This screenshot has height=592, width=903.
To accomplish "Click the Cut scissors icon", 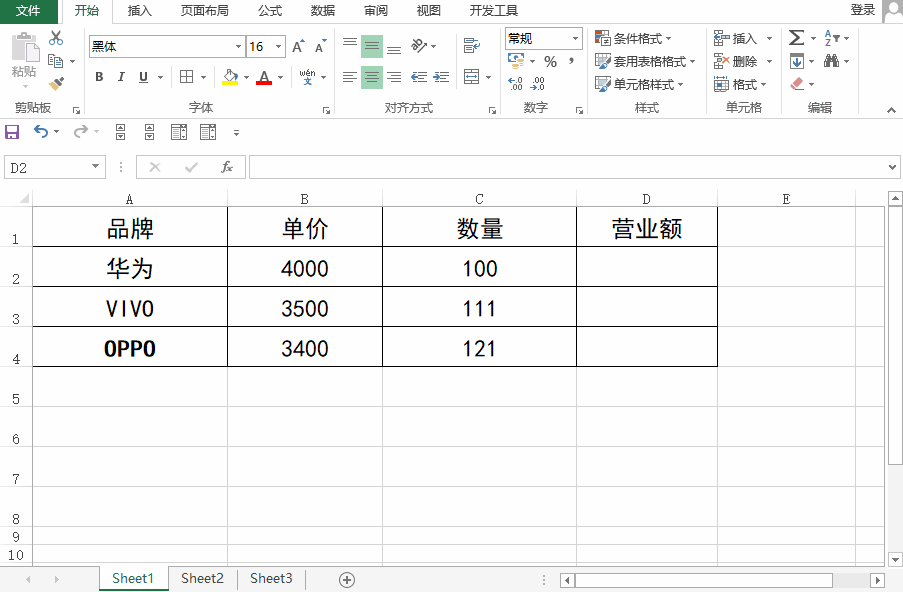I will (56, 38).
